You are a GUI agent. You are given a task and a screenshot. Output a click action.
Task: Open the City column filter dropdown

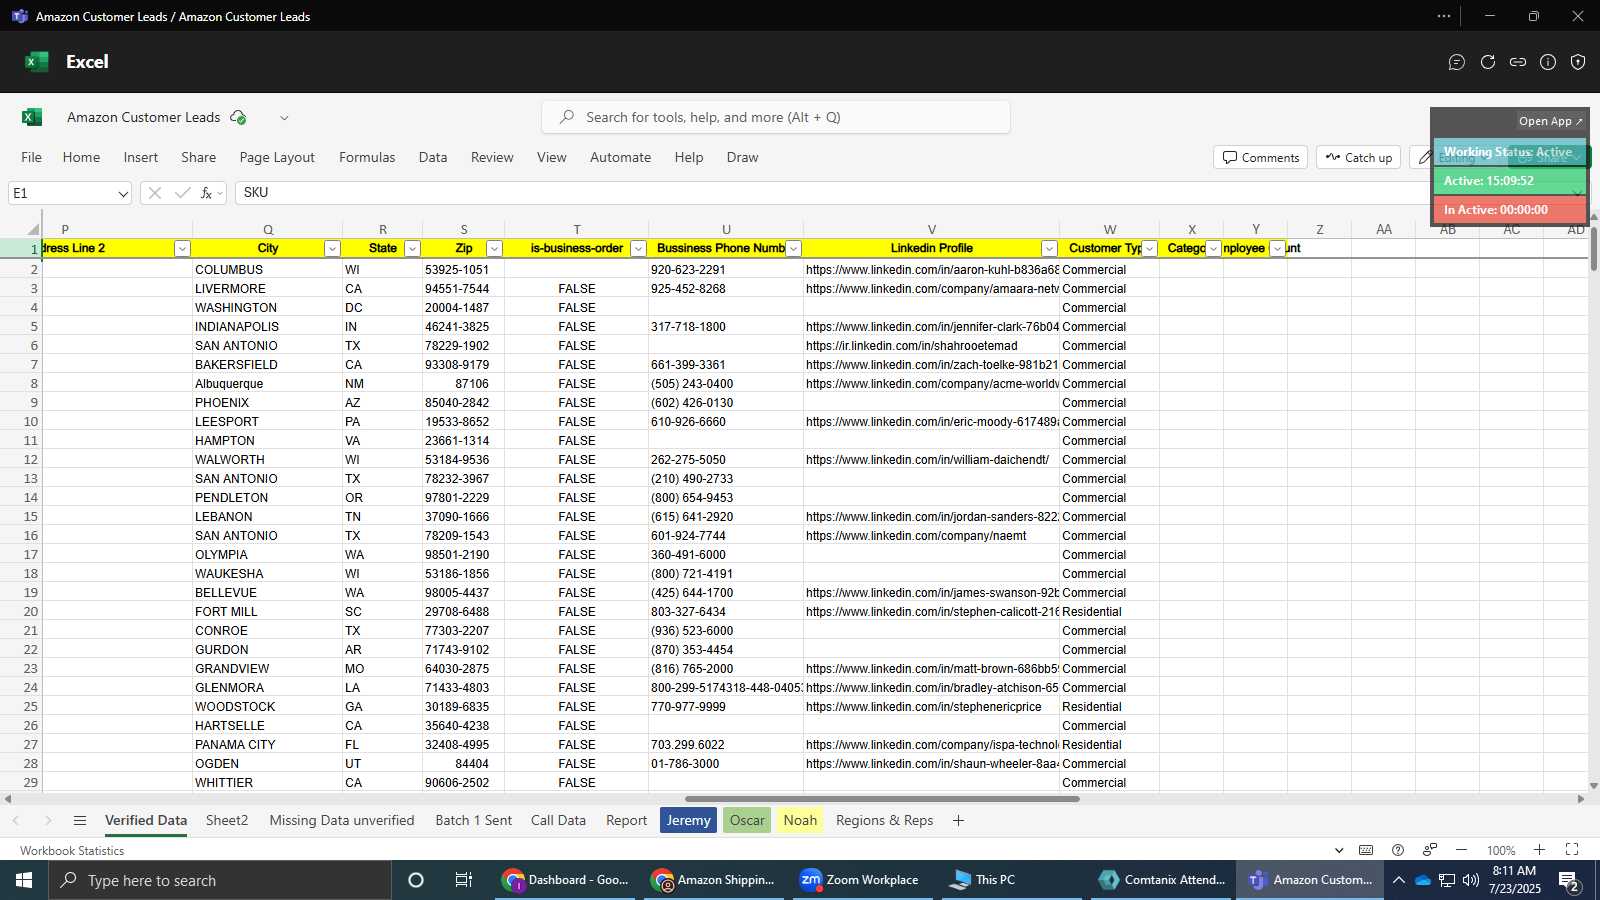[x=332, y=248]
